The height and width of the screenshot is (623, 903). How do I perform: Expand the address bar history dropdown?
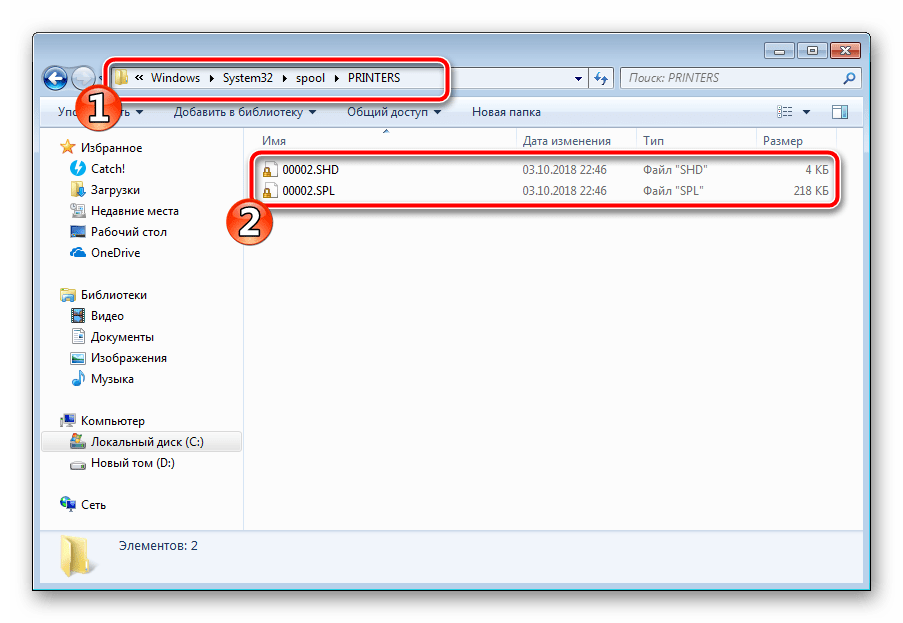(x=579, y=78)
